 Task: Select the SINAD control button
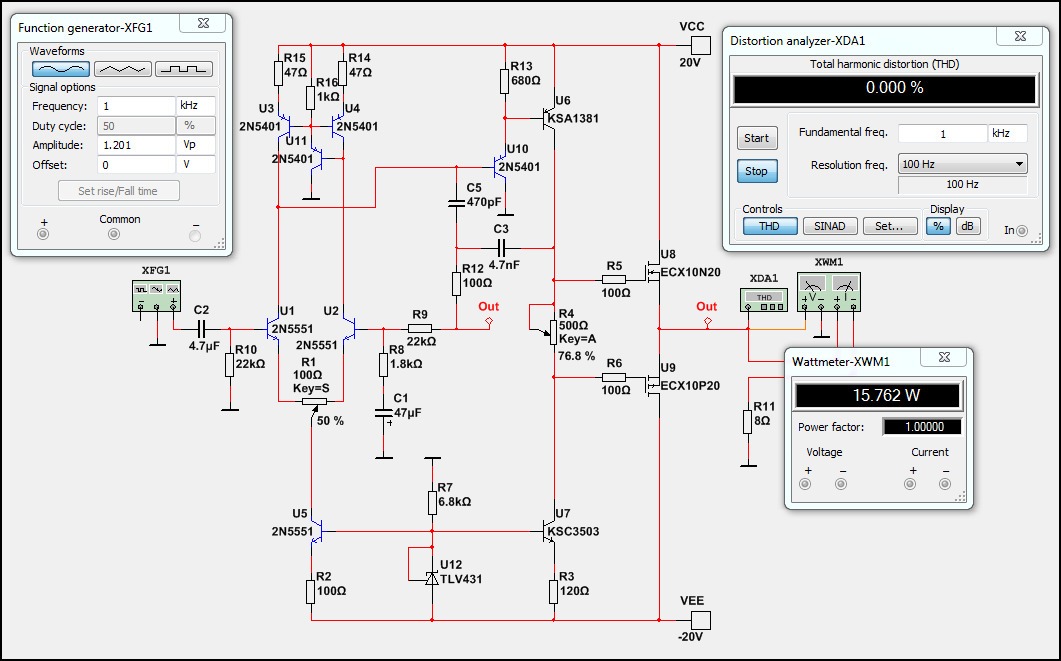(830, 226)
